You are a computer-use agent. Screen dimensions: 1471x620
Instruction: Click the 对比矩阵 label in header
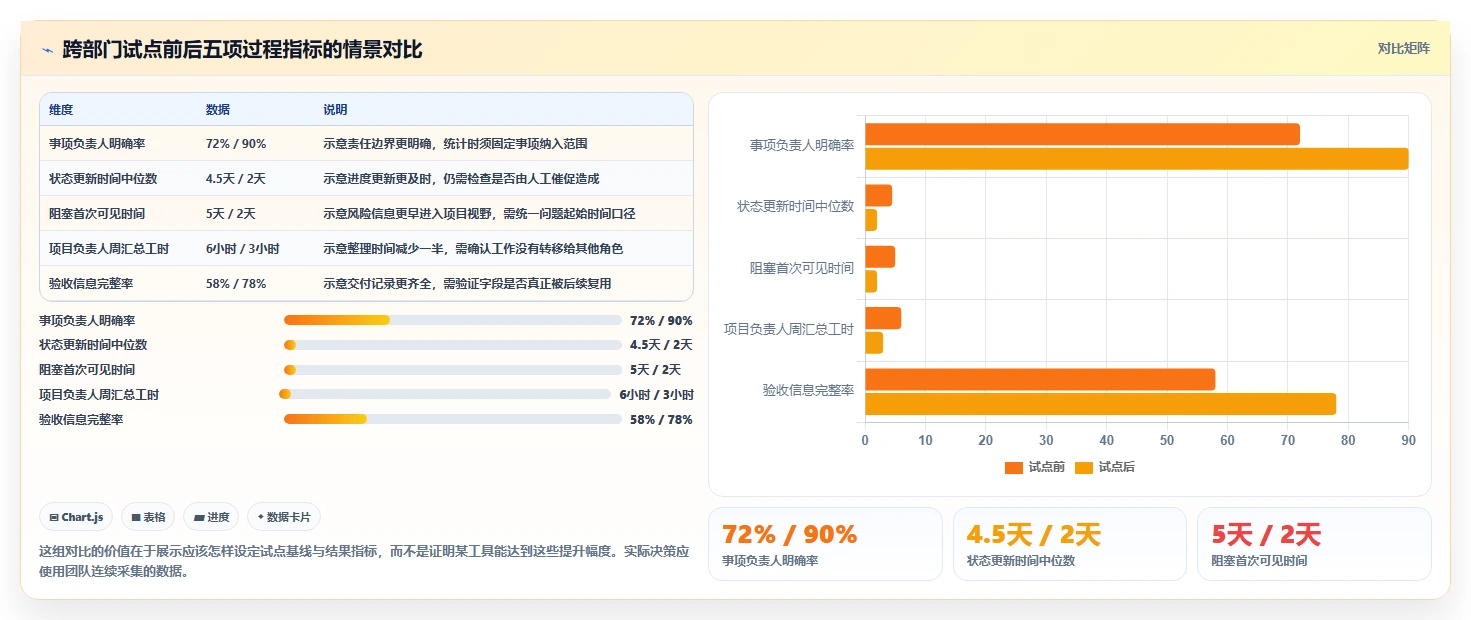pyautogui.click(x=1403, y=48)
